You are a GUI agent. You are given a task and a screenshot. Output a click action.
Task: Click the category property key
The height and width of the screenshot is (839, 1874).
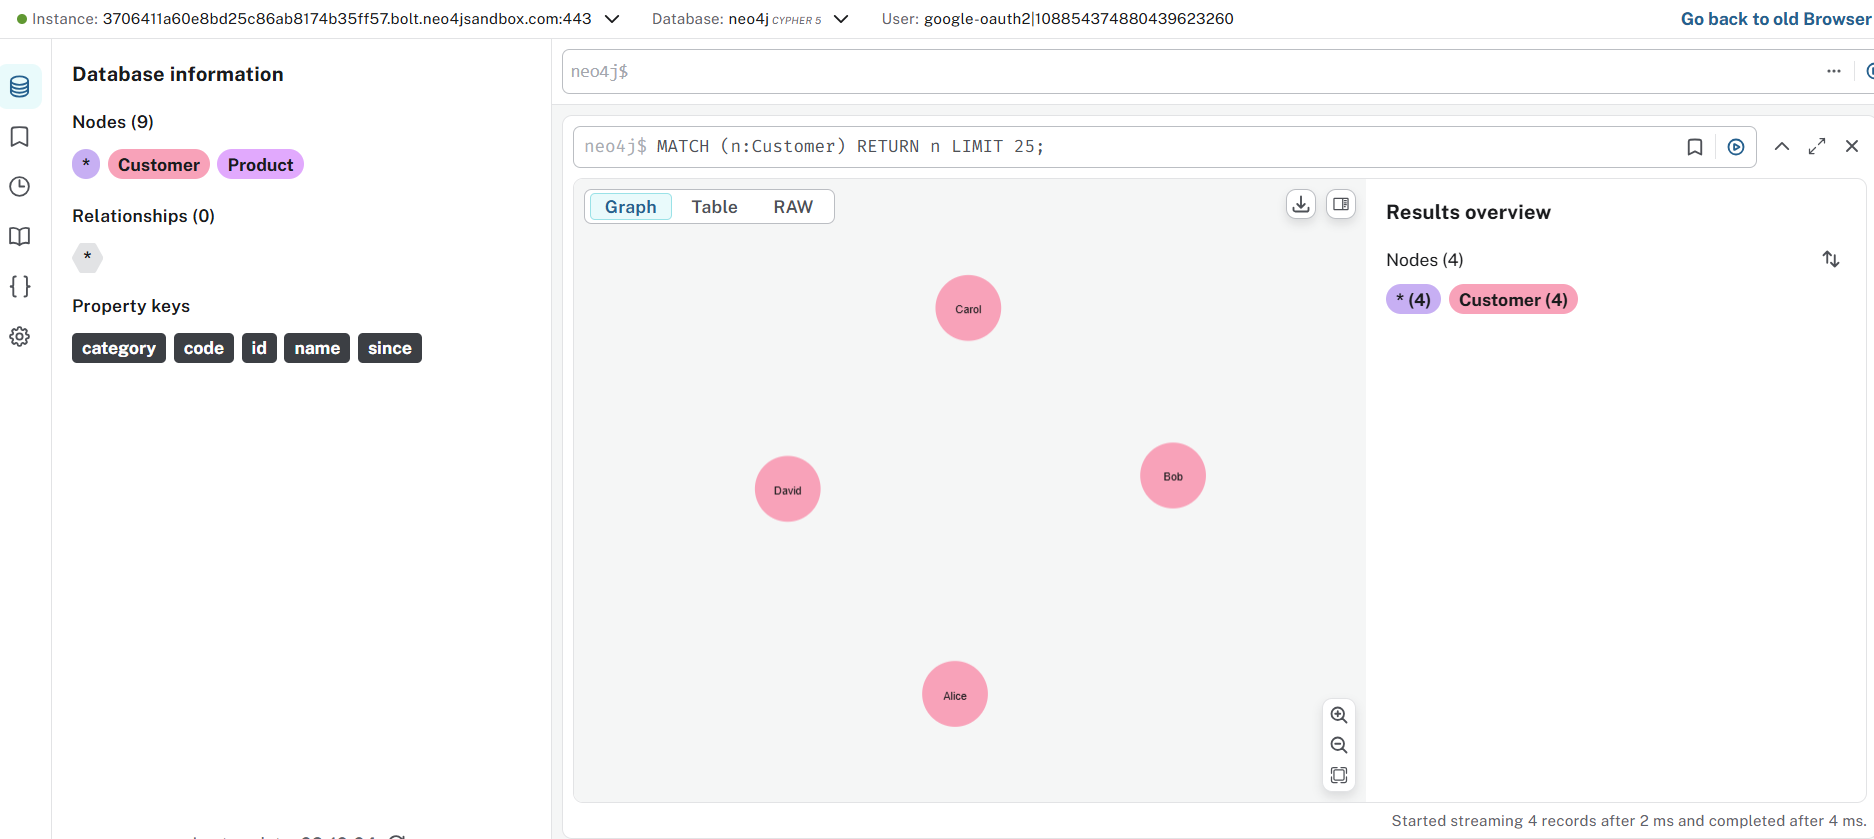(x=119, y=348)
